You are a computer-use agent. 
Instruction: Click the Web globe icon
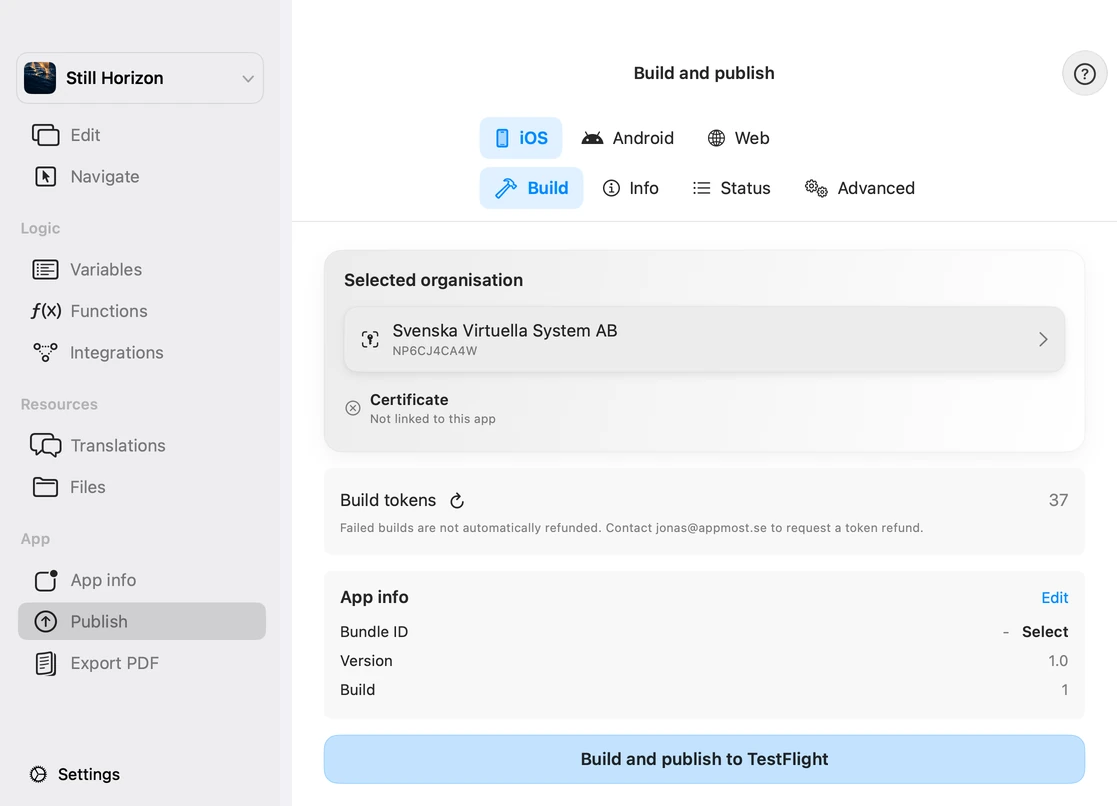(x=716, y=138)
